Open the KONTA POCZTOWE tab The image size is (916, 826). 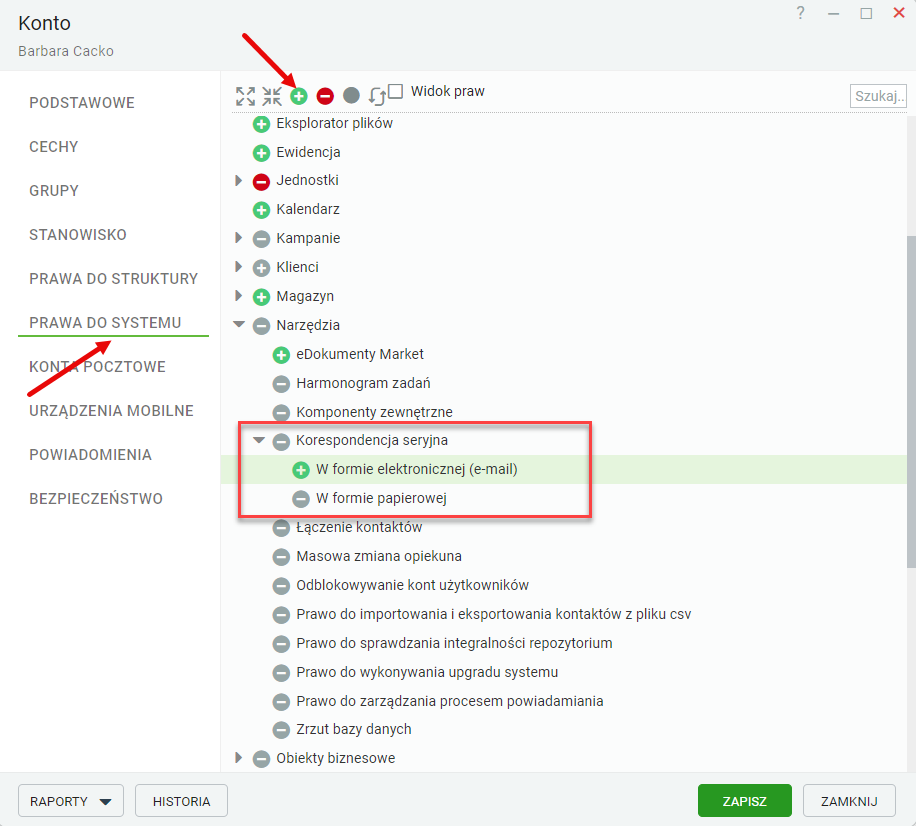98,367
